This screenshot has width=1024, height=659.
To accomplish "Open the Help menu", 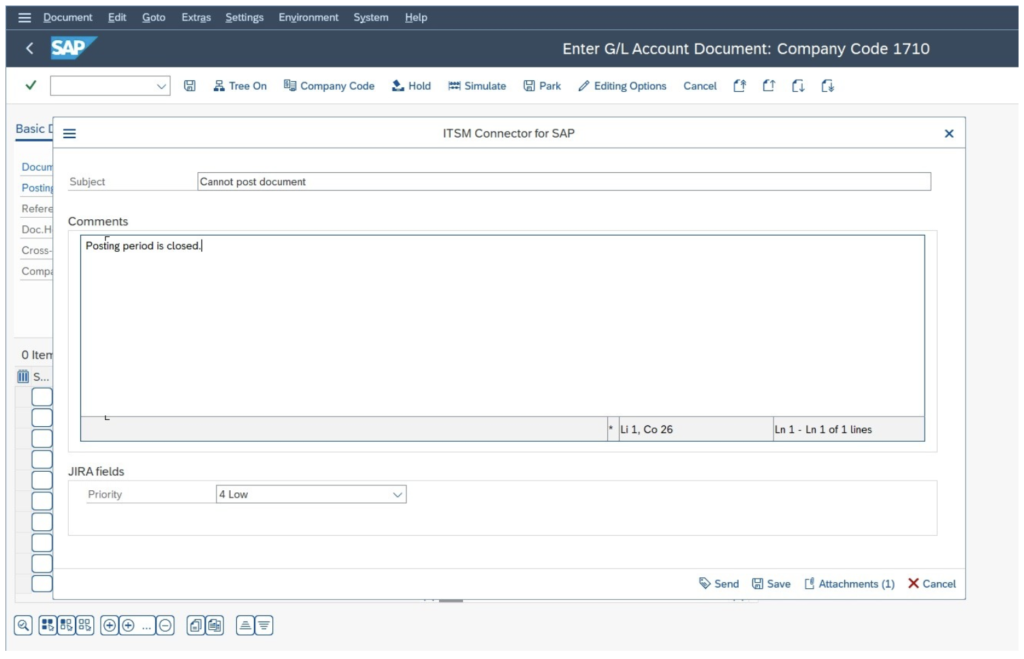I will [415, 18].
